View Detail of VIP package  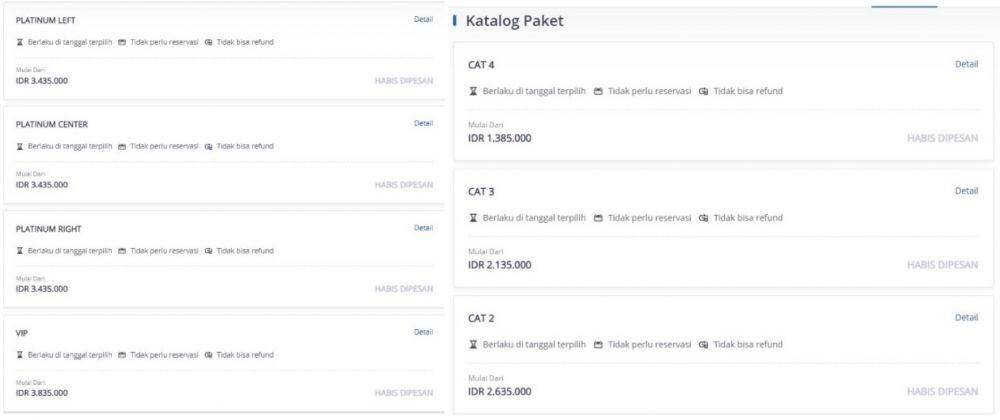tap(423, 332)
